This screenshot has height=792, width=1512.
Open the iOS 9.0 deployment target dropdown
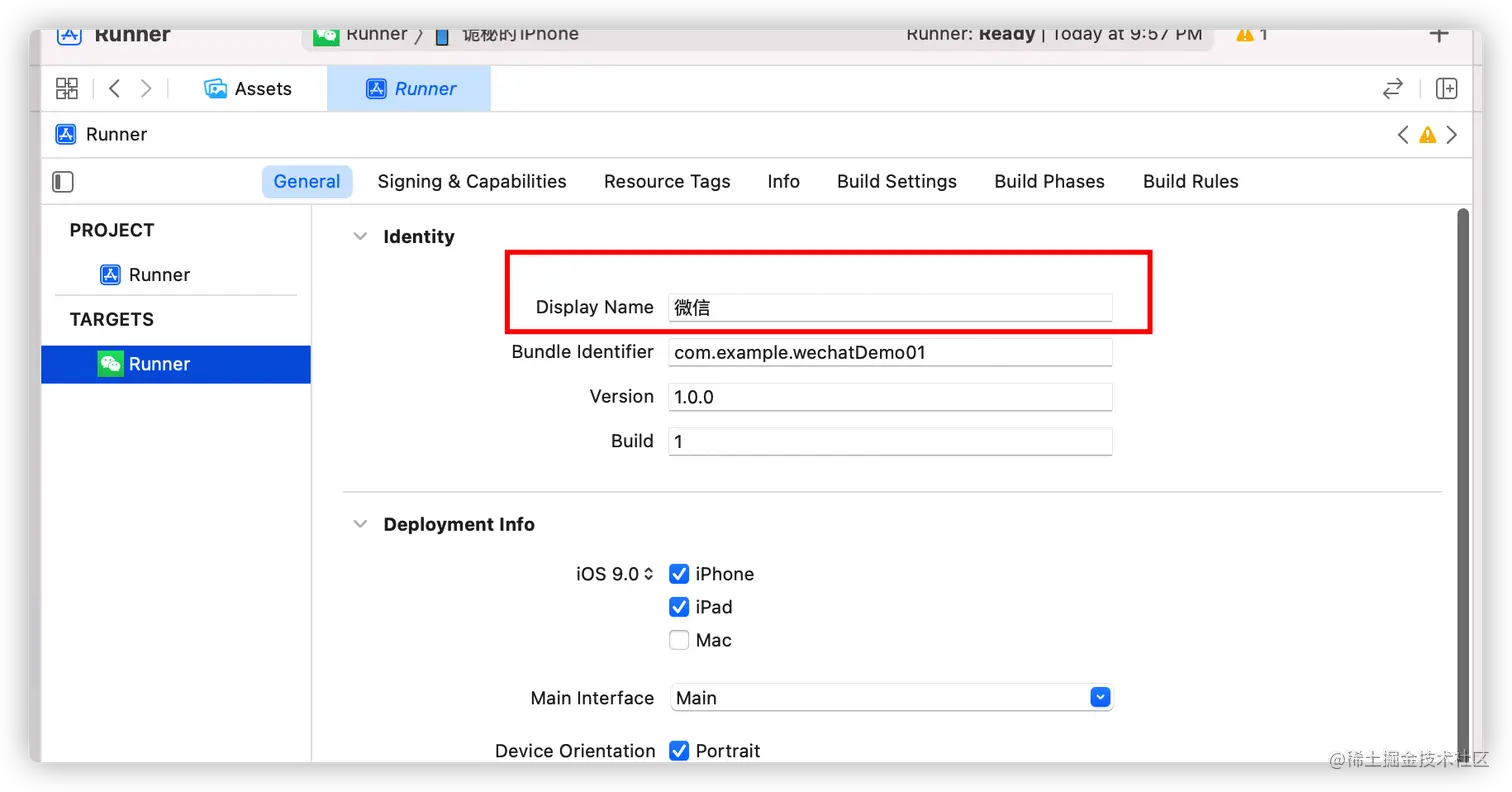pyautogui.click(x=615, y=574)
